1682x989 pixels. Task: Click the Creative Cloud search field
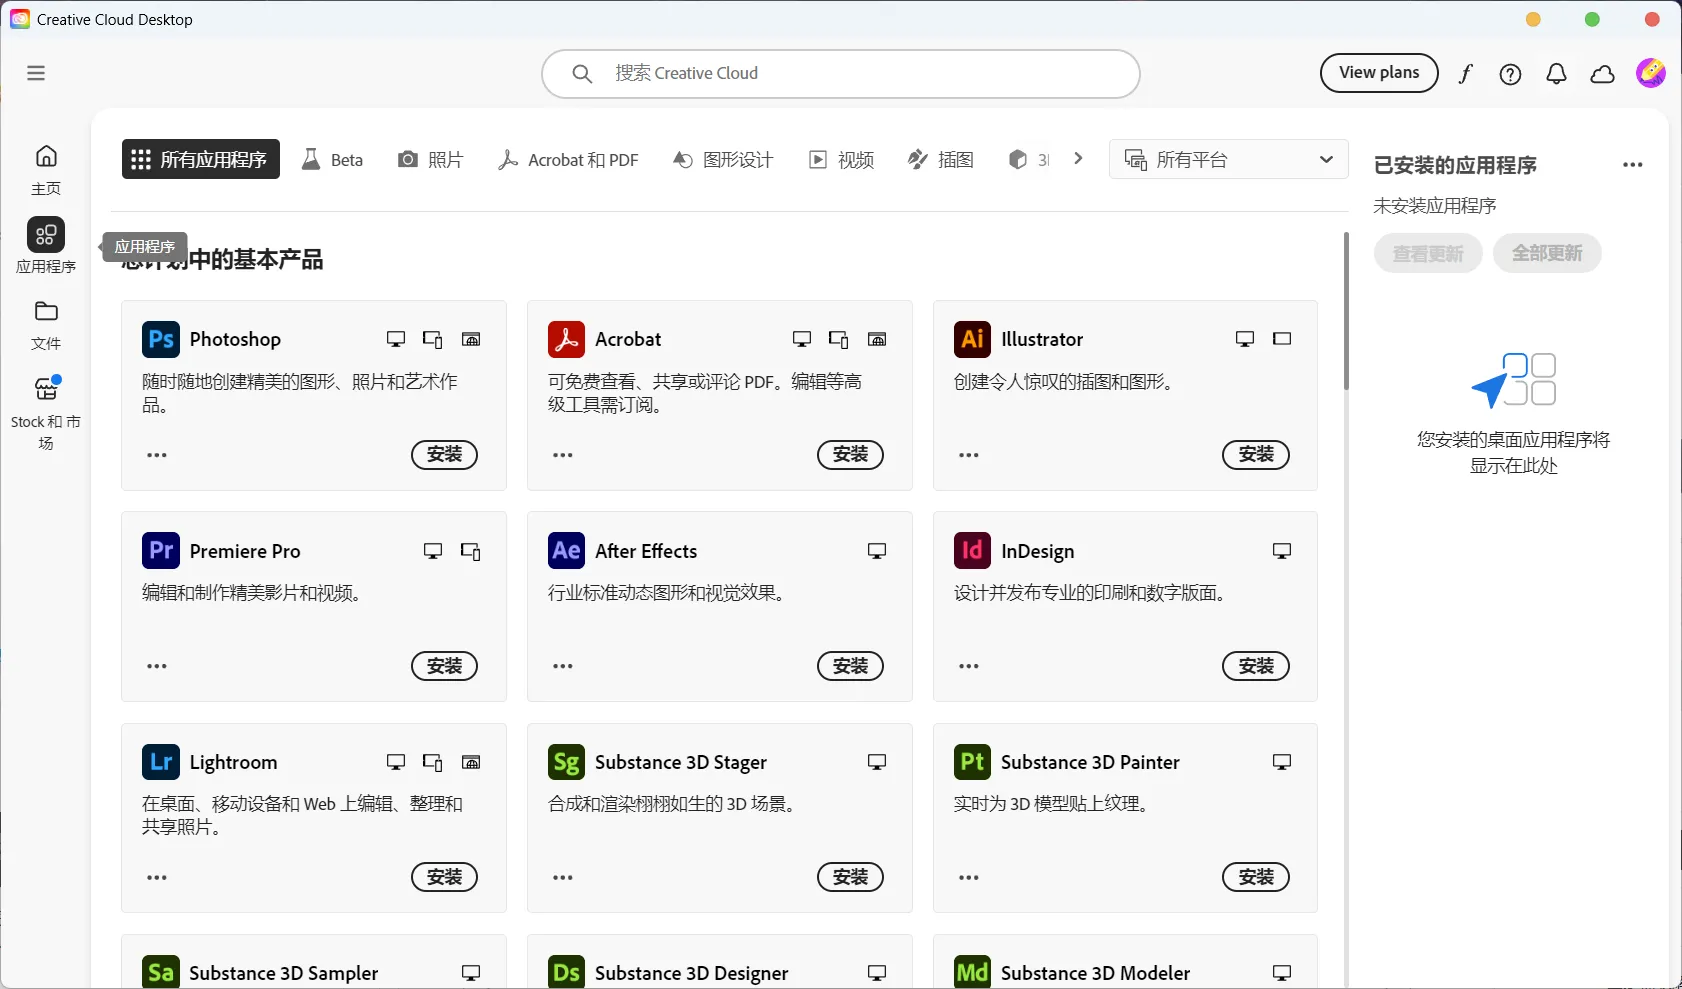click(840, 74)
